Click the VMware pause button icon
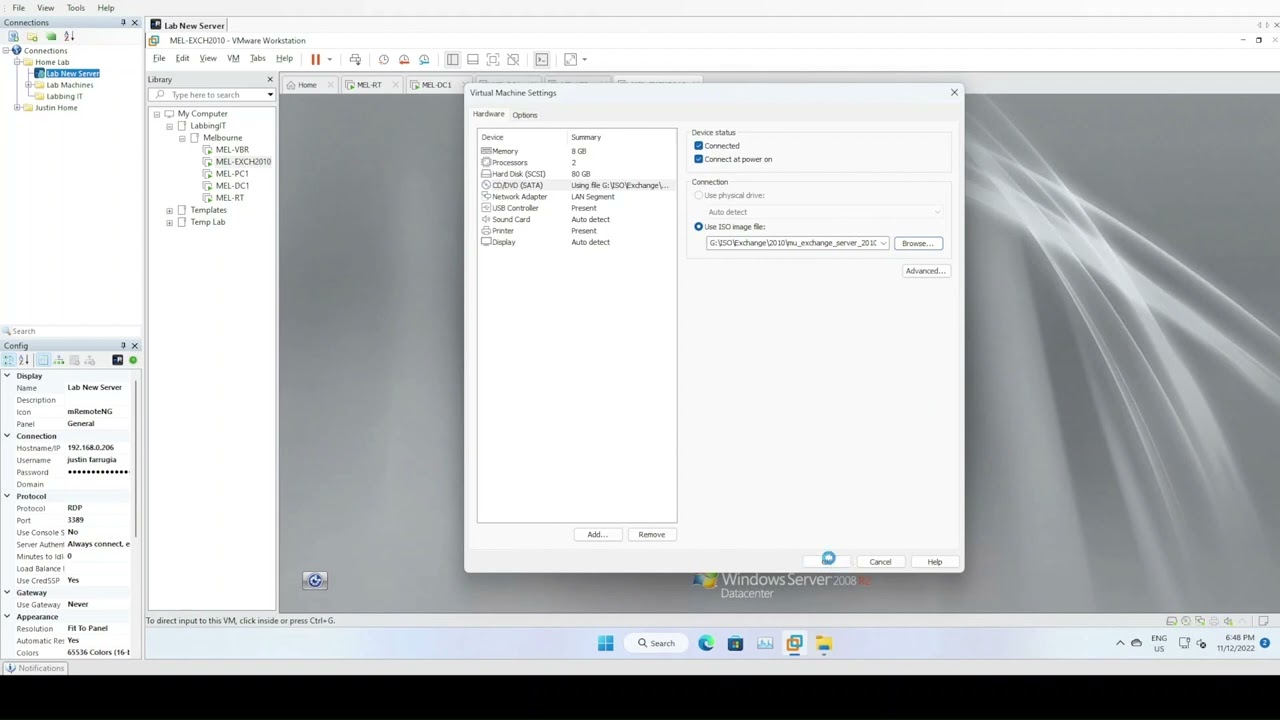 (x=315, y=59)
